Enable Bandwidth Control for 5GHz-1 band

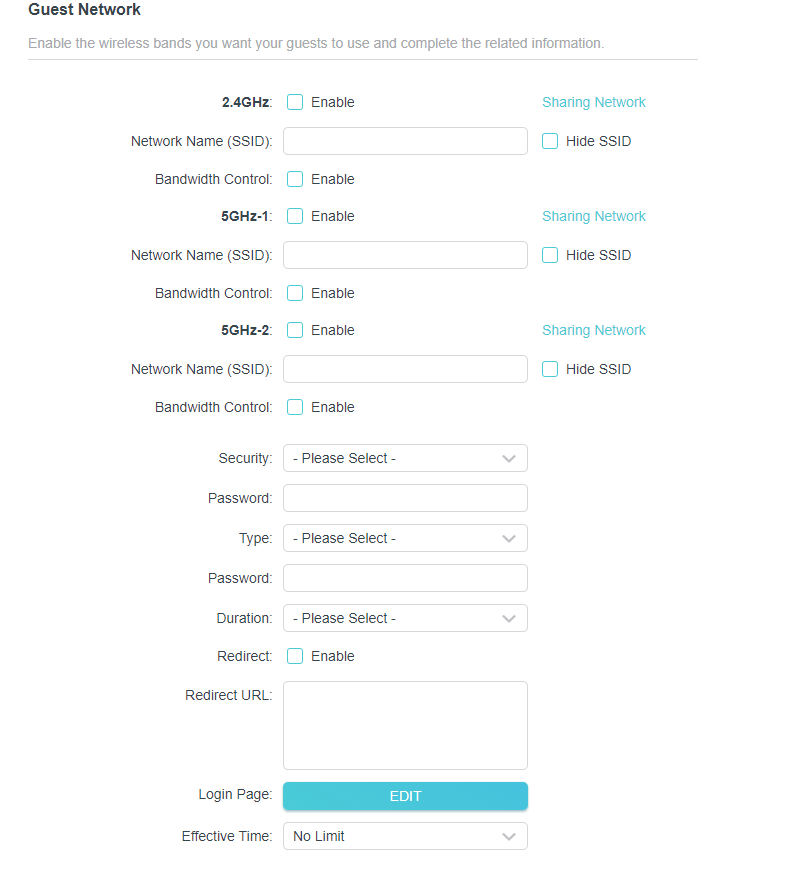point(295,293)
